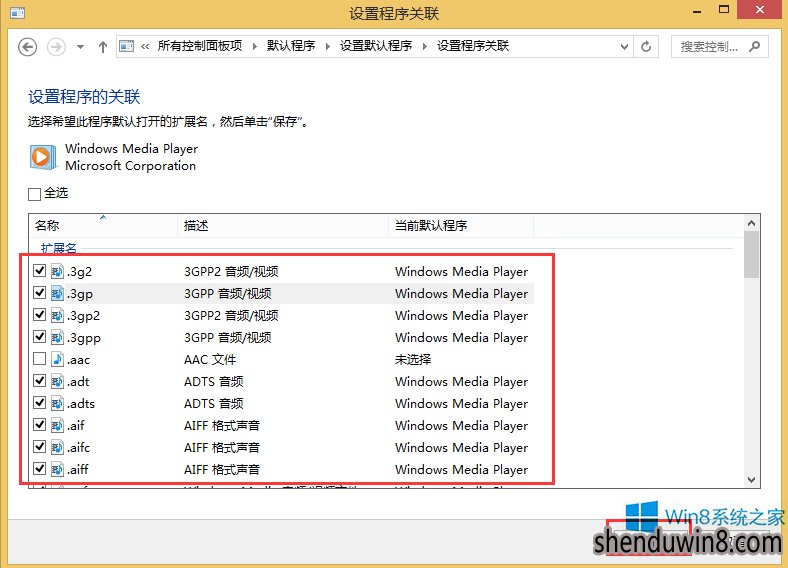Viewport: 788px width, 568px height.
Task: Click list scrollbar down arrow
Action: pyautogui.click(x=751, y=480)
